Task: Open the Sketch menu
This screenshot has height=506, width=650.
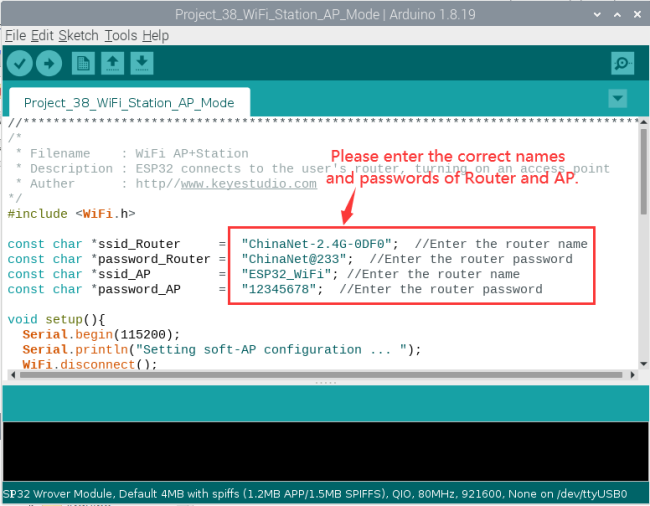Action: pyautogui.click(x=78, y=36)
